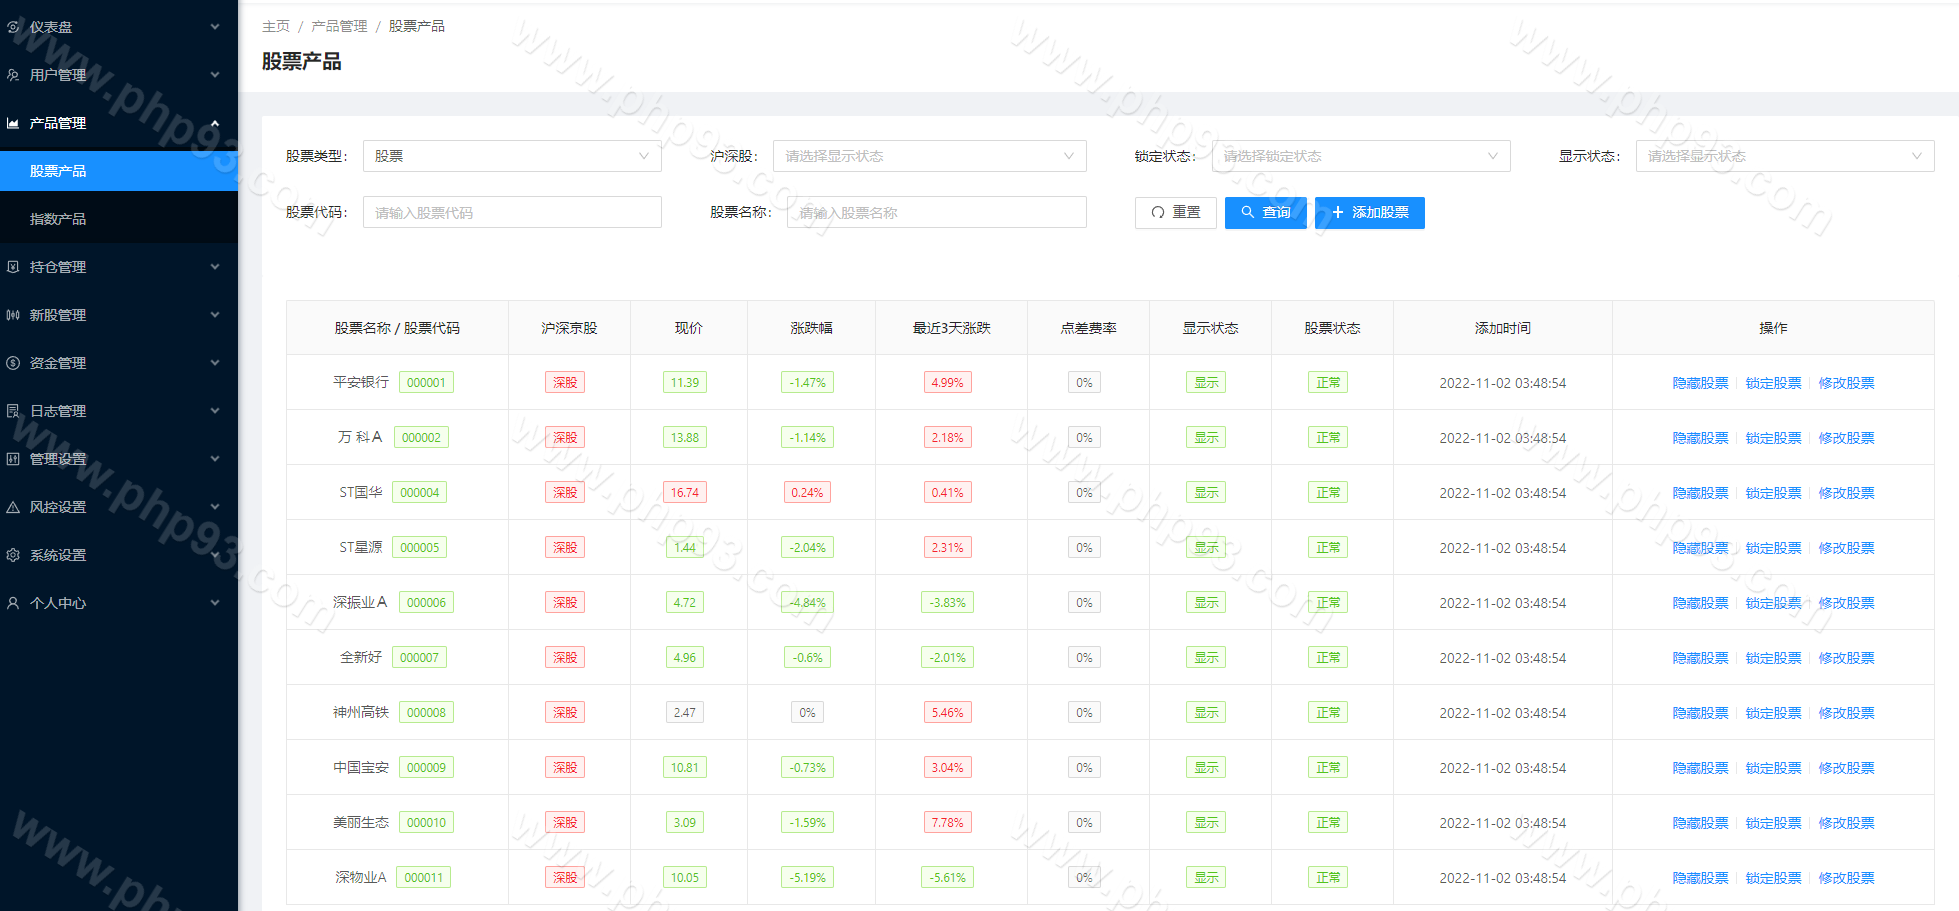Open the 管理设置 sidebar menu
Image resolution: width=1959 pixels, height=911 pixels.
click(58, 459)
